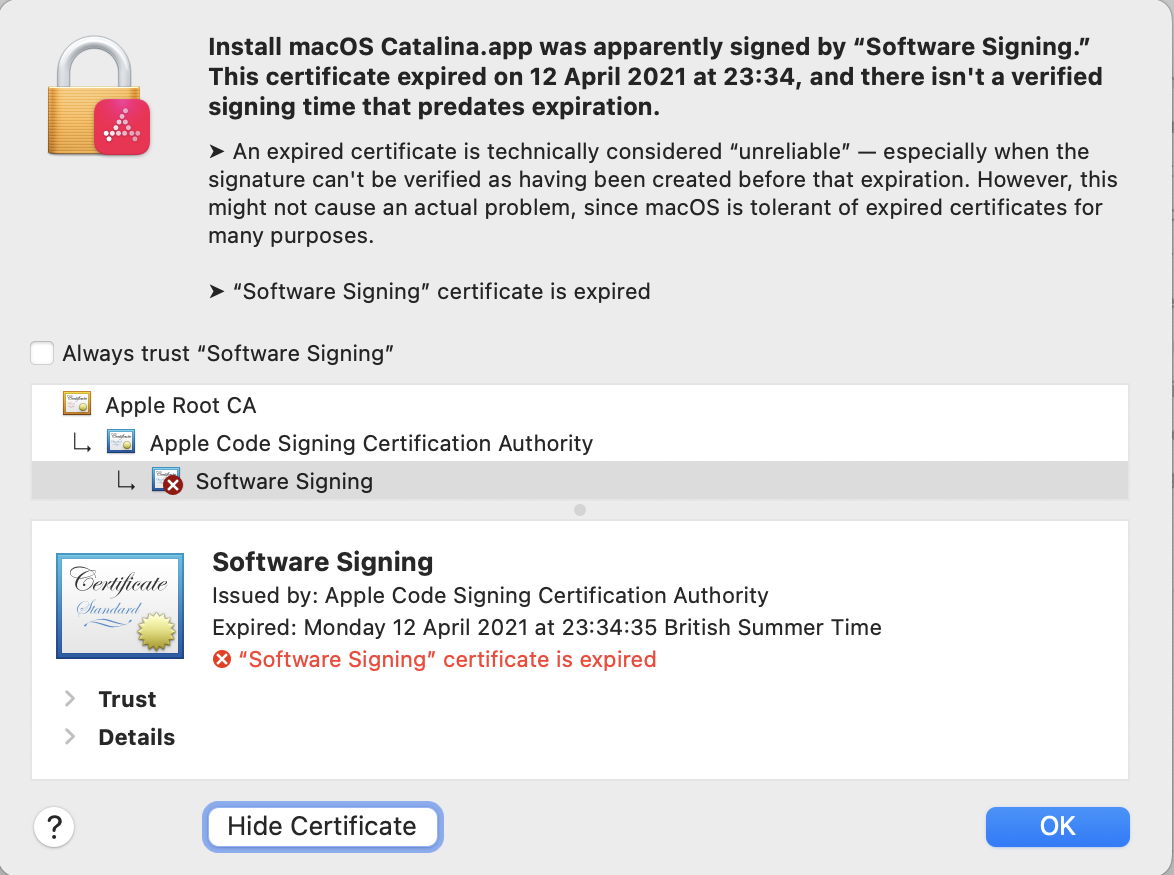
Task: Click the Apple Root CA certificate icon
Action: (77, 404)
